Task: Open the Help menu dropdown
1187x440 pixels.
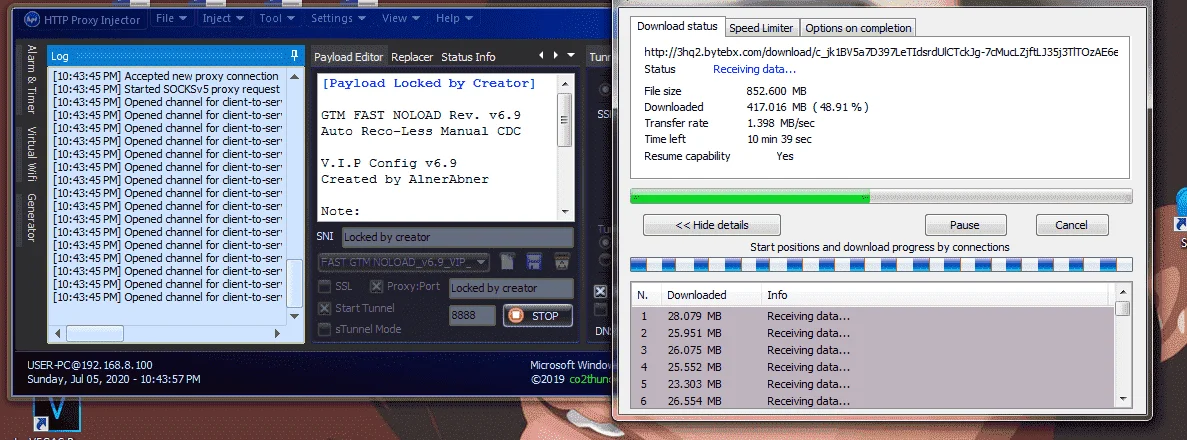Action: pyautogui.click(x=454, y=18)
